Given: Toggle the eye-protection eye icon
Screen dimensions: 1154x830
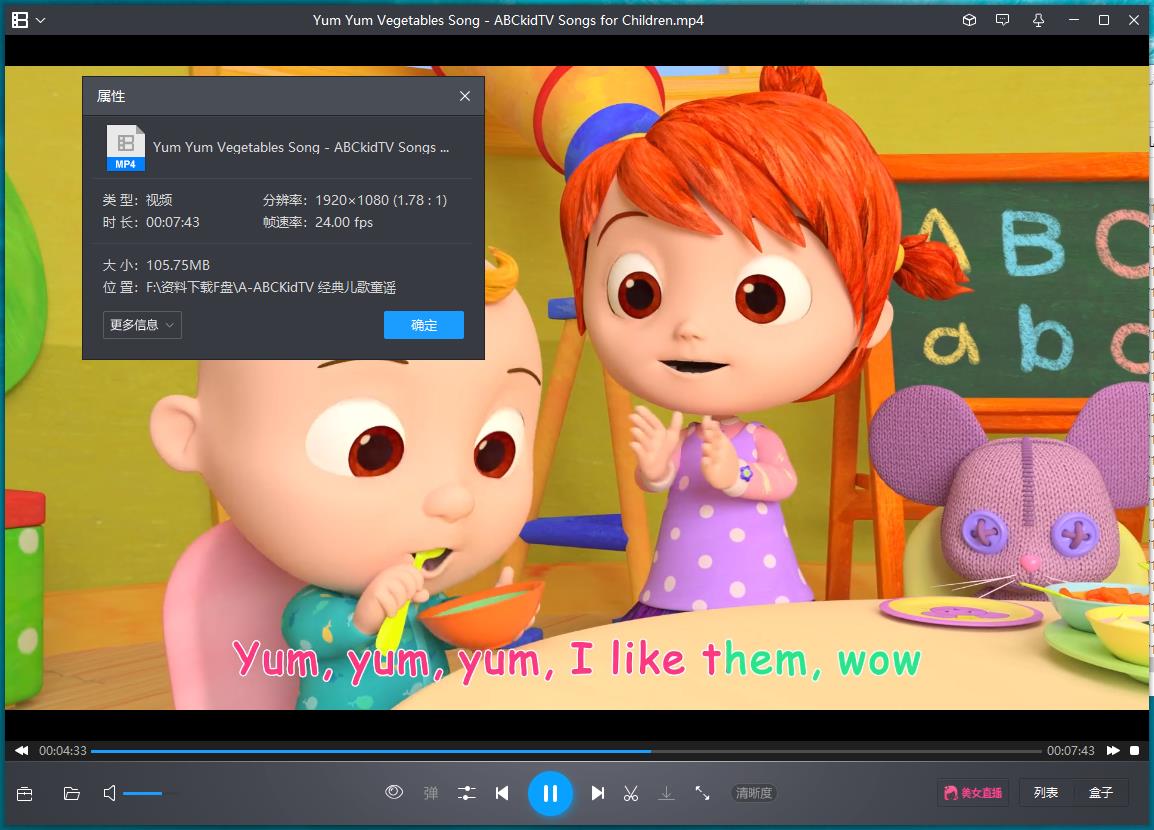Looking at the screenshot, I should click(394, 792).
